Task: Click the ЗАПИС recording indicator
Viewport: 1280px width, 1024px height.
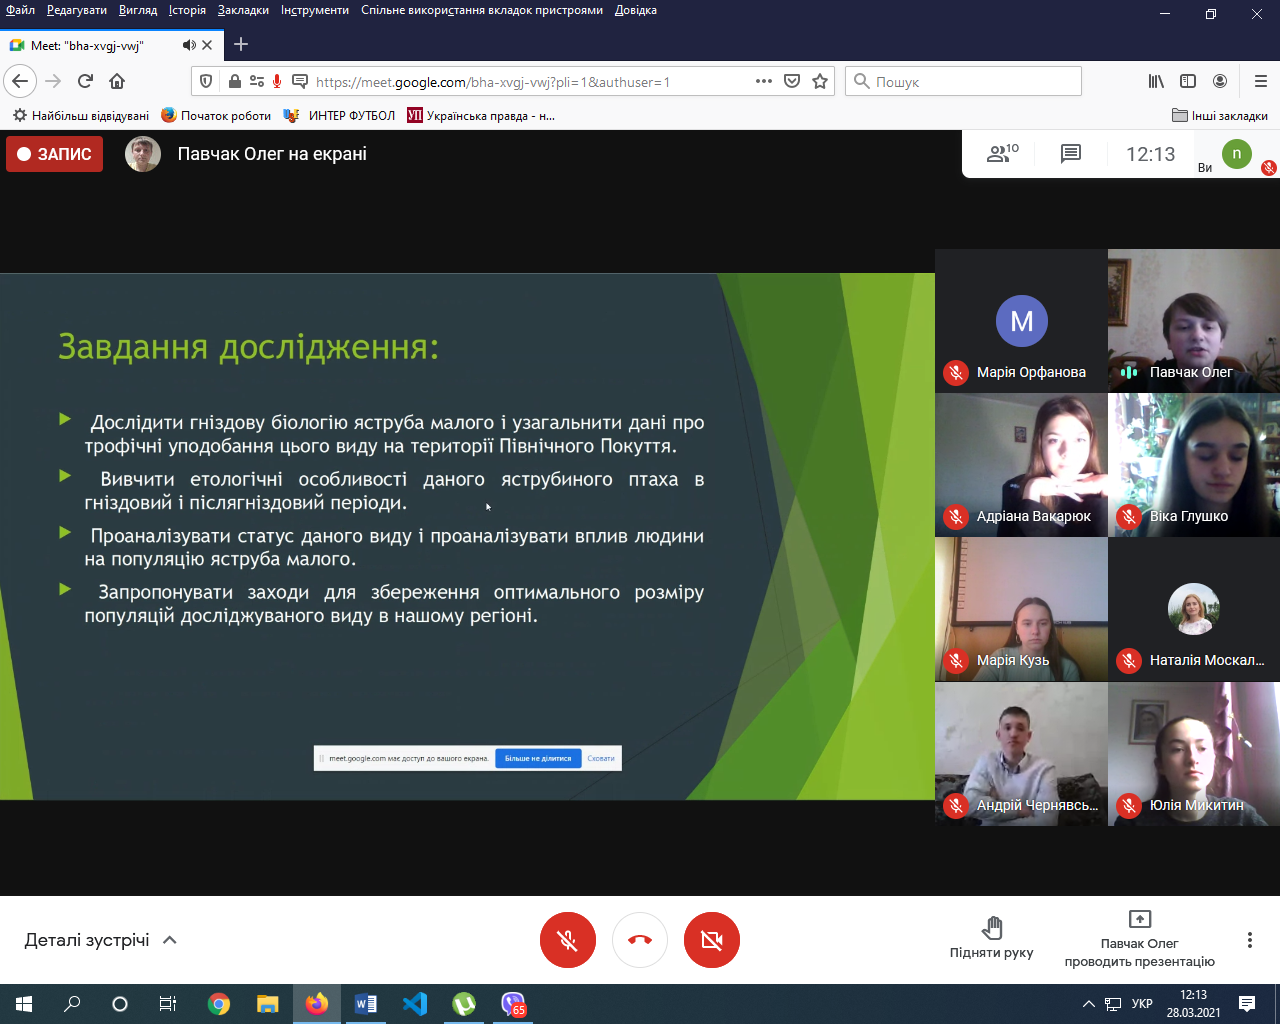Action: pyautogui.click(x=54, y=154)
